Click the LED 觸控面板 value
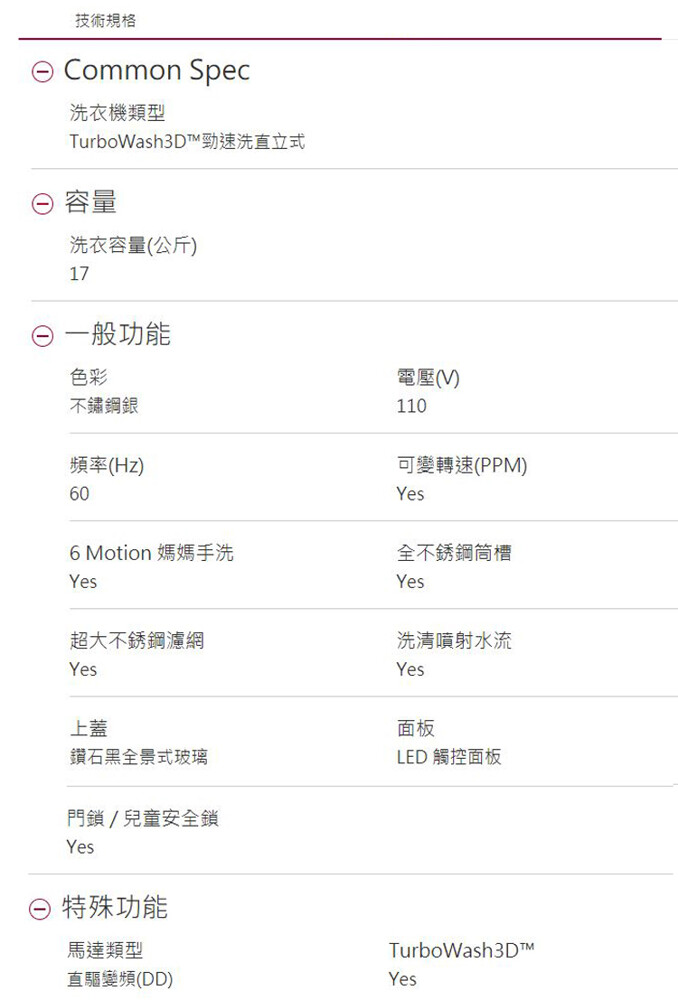Screen dimensions: 678x1000 (449, 757)
